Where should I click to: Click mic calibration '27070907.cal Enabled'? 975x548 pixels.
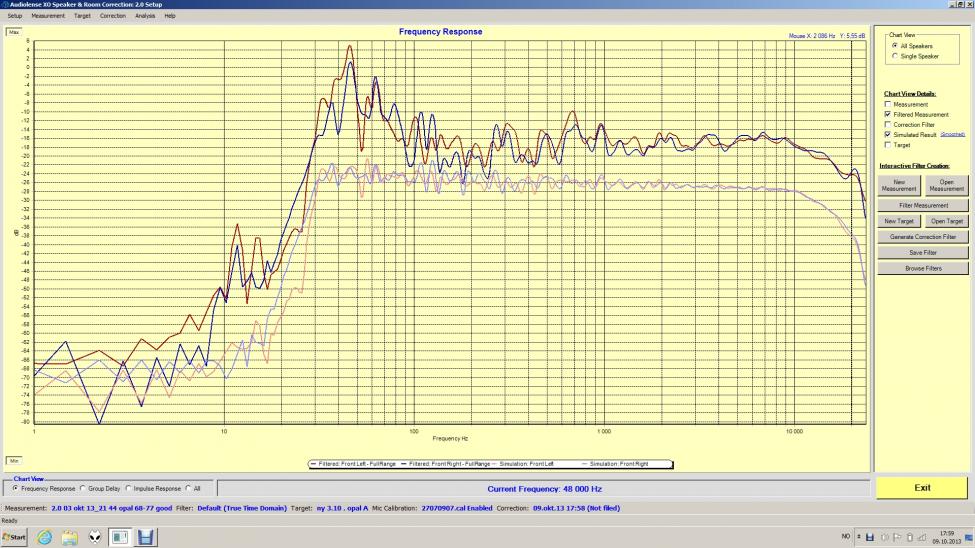tap(457, 508)
